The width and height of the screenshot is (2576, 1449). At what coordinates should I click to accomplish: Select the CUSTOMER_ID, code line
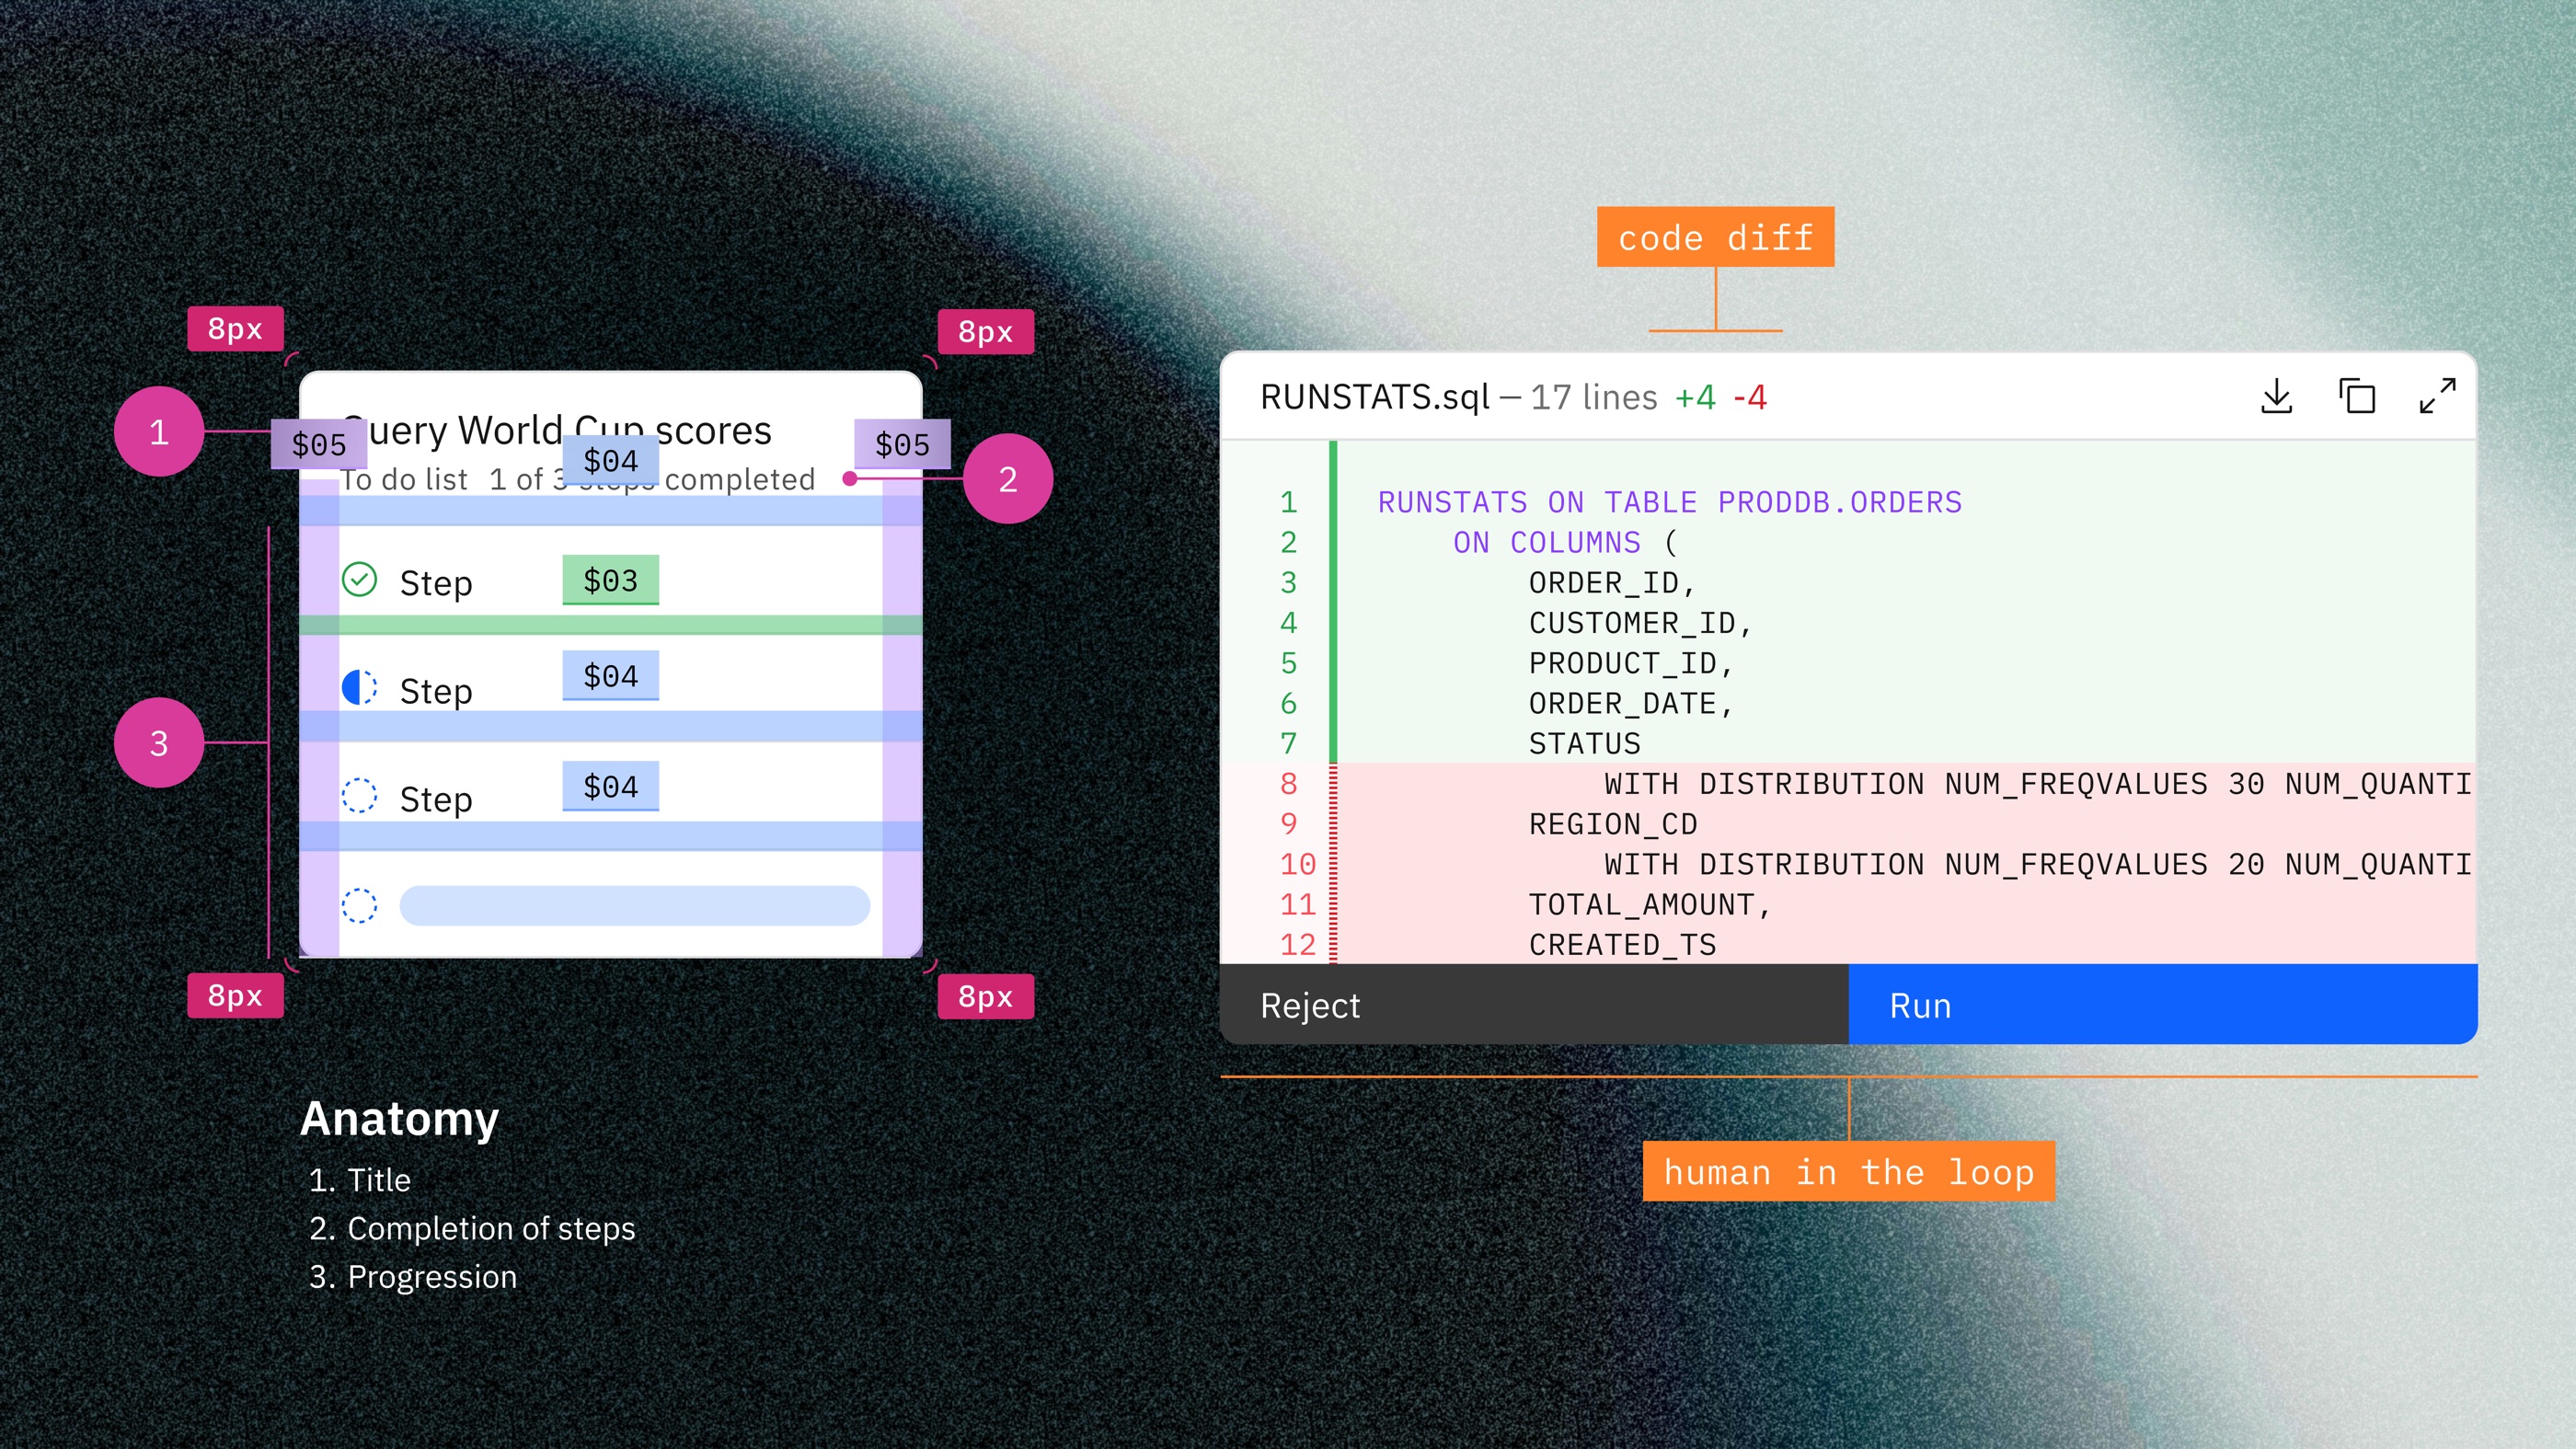[1640, 622]
